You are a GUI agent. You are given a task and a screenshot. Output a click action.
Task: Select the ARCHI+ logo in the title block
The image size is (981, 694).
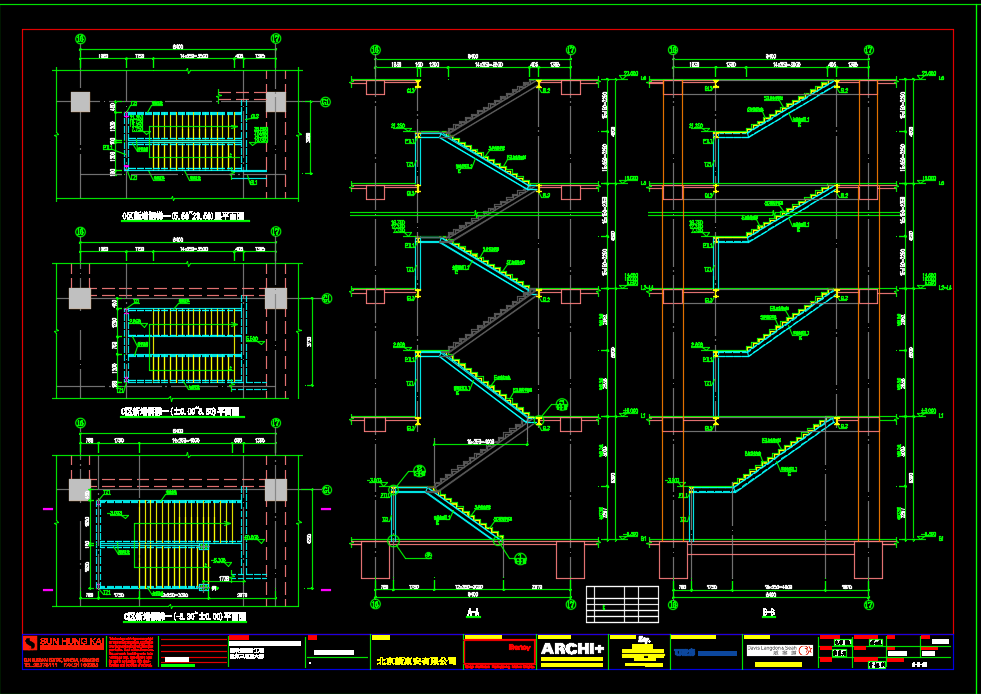[573, 650]
